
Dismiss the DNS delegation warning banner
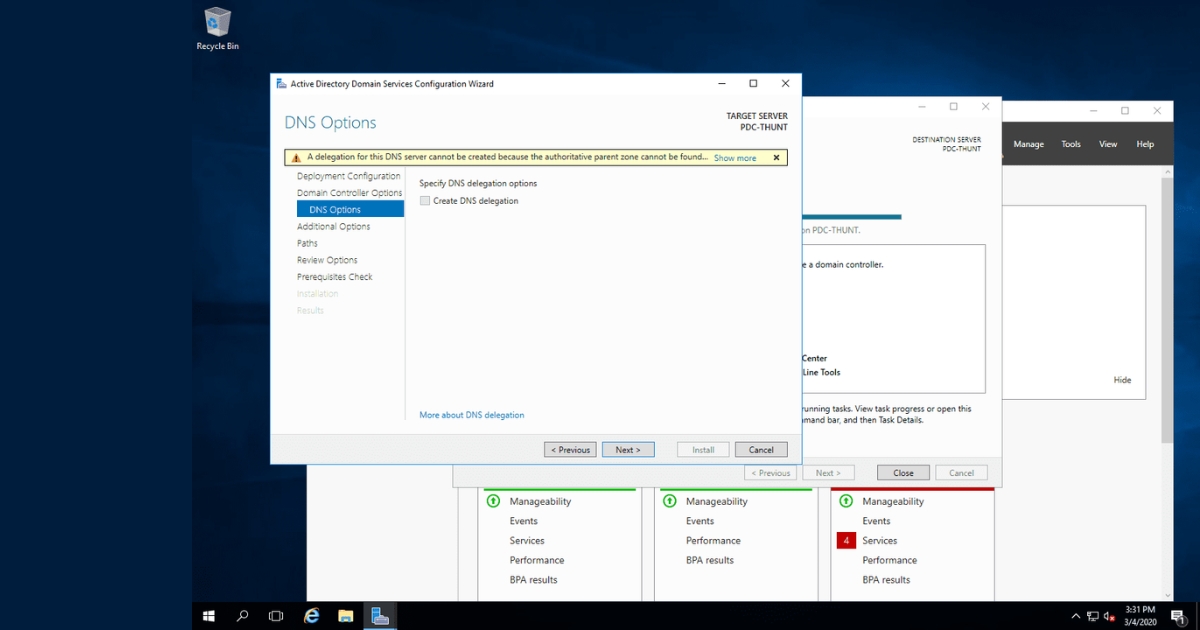776,157
